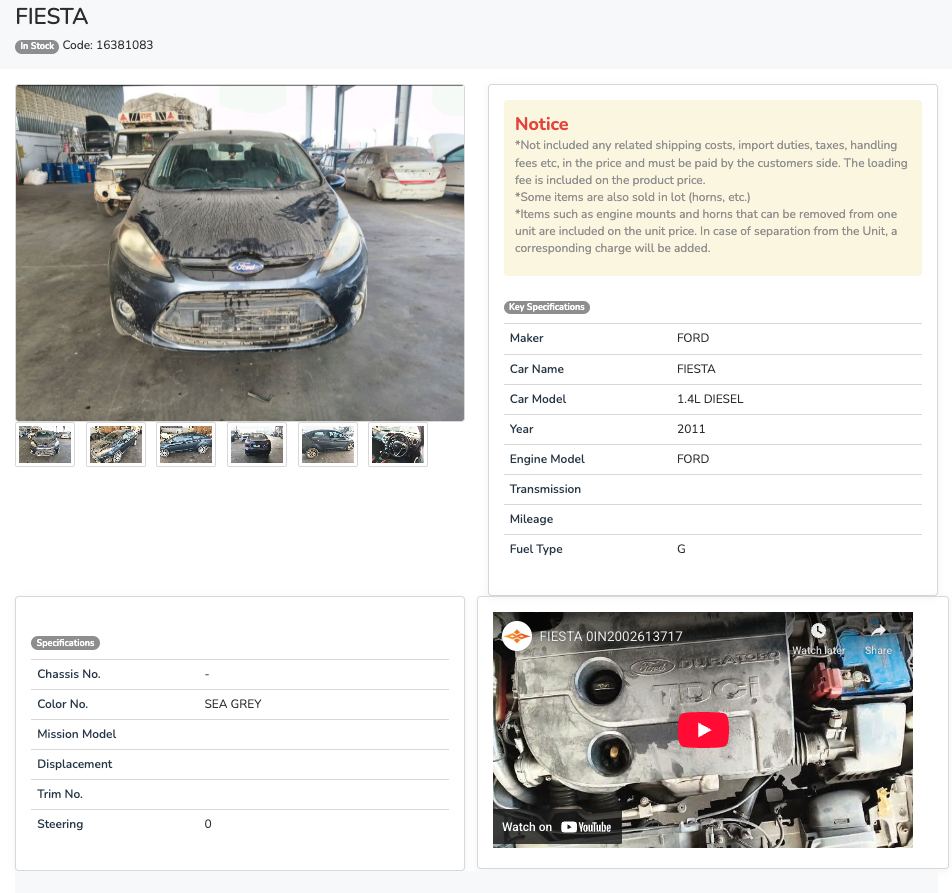Open video title FIESTA 0IN2002613717

click(611, 636)
